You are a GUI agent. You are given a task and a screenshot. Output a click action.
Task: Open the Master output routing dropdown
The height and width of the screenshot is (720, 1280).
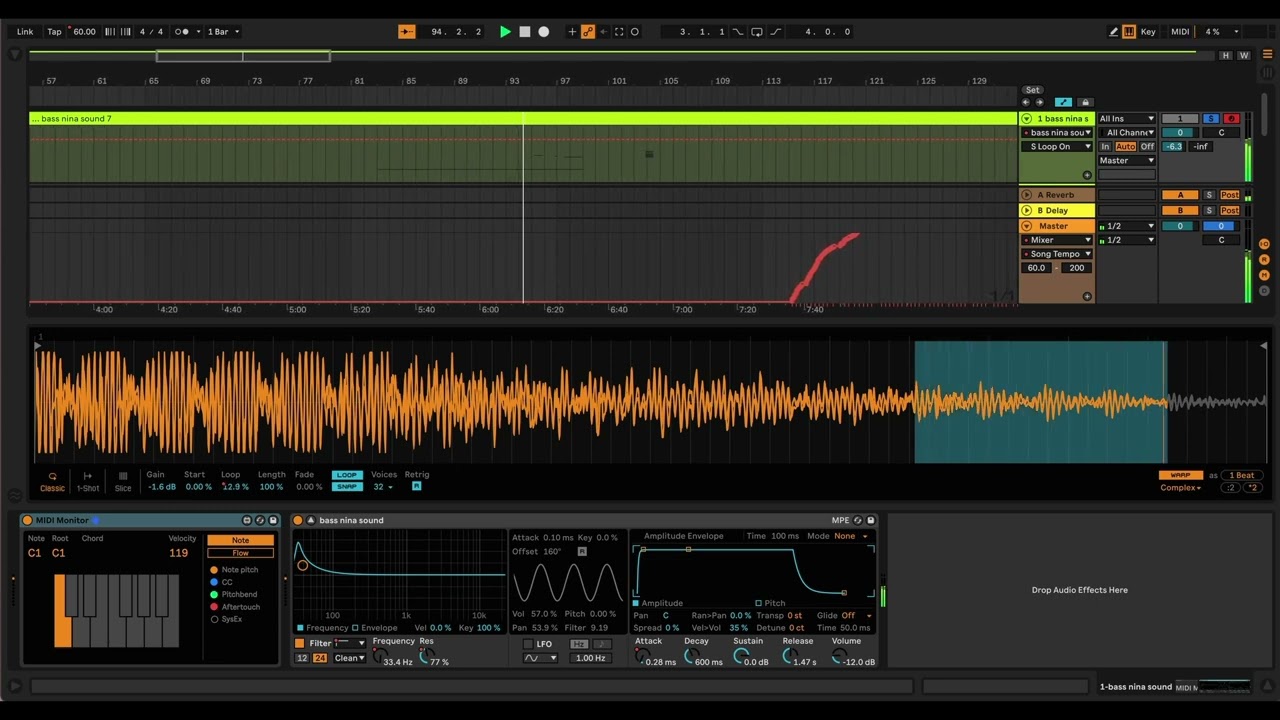tap(1127, 160)
